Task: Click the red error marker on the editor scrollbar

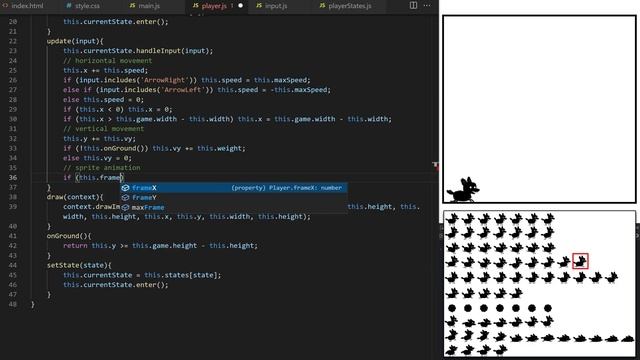Action: click(x=435, y=166)
